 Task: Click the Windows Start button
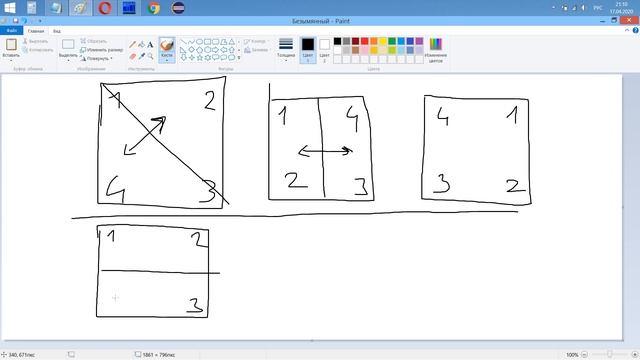(9, 7)
